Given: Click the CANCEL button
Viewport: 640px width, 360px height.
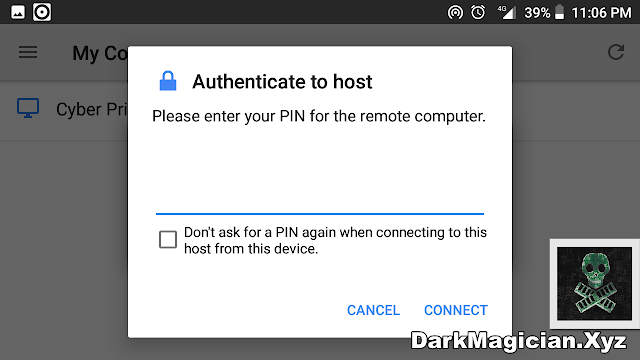Looking at the screenshot, I should pyautogui.click(x=373, y=310).
